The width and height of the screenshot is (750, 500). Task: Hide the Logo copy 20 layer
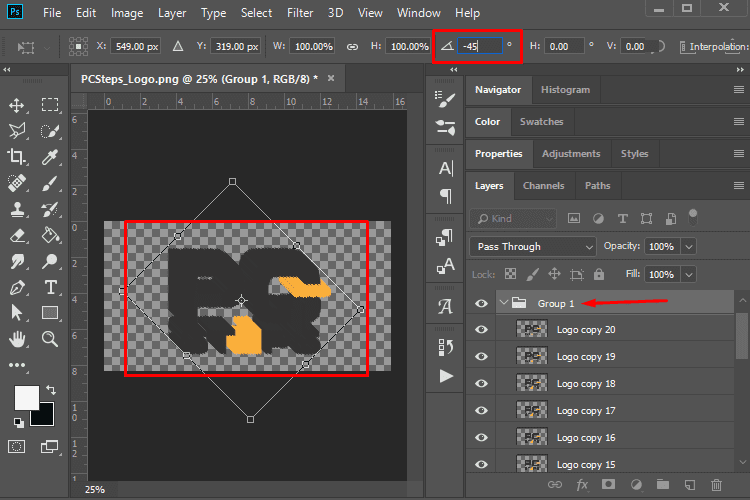click(481, 330)
